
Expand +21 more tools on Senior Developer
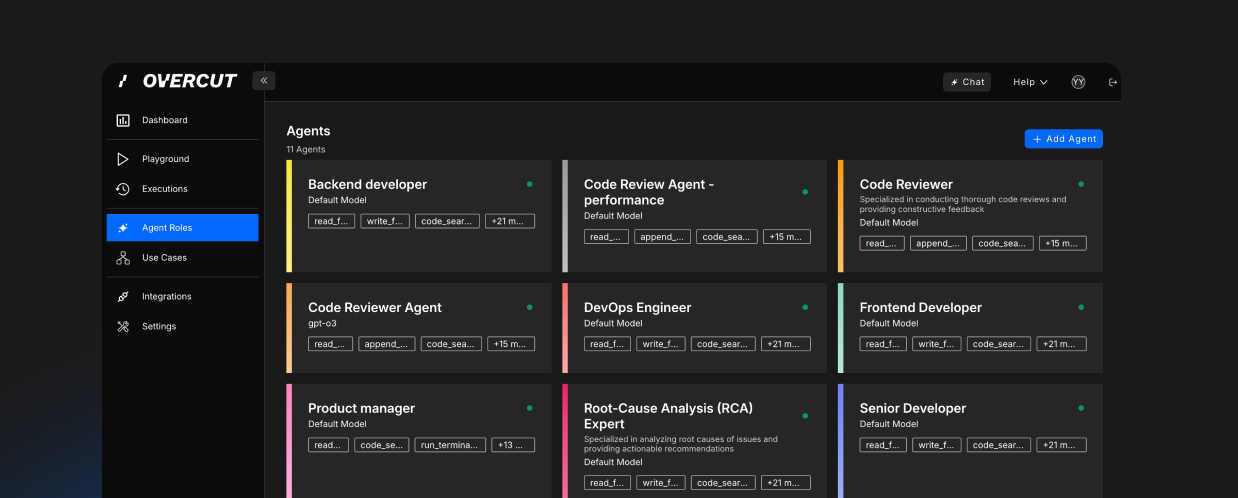click(1062, 445)
